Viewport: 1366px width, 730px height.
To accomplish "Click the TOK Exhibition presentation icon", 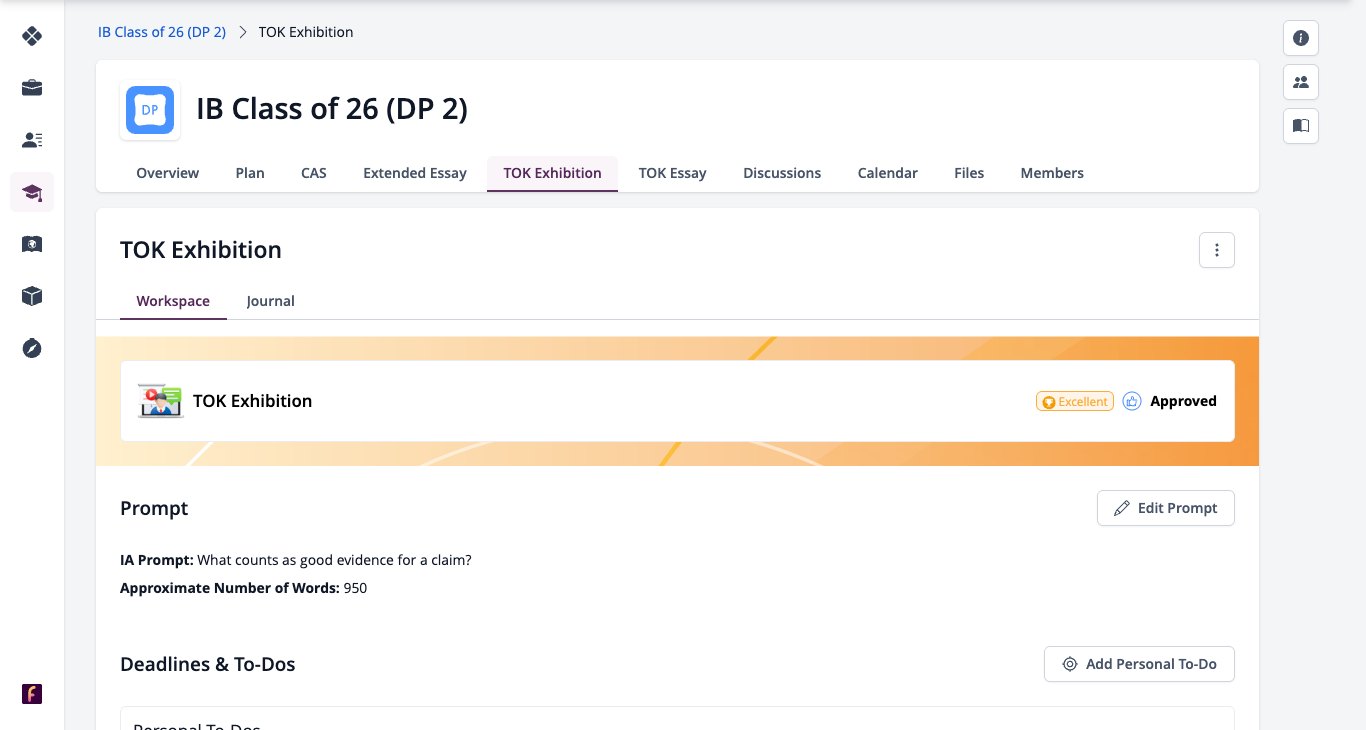I will (x=160, y=401).
